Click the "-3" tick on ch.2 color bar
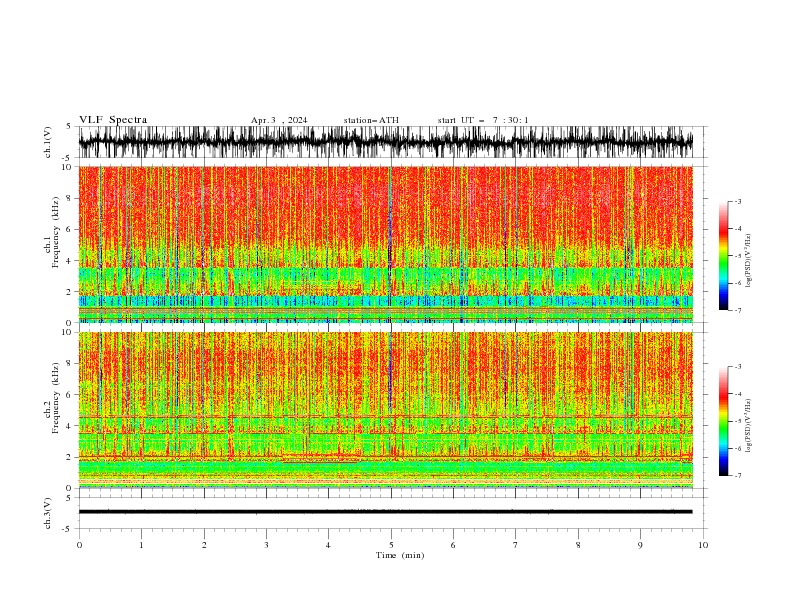The image size is (792, 612). click(737, 367)
